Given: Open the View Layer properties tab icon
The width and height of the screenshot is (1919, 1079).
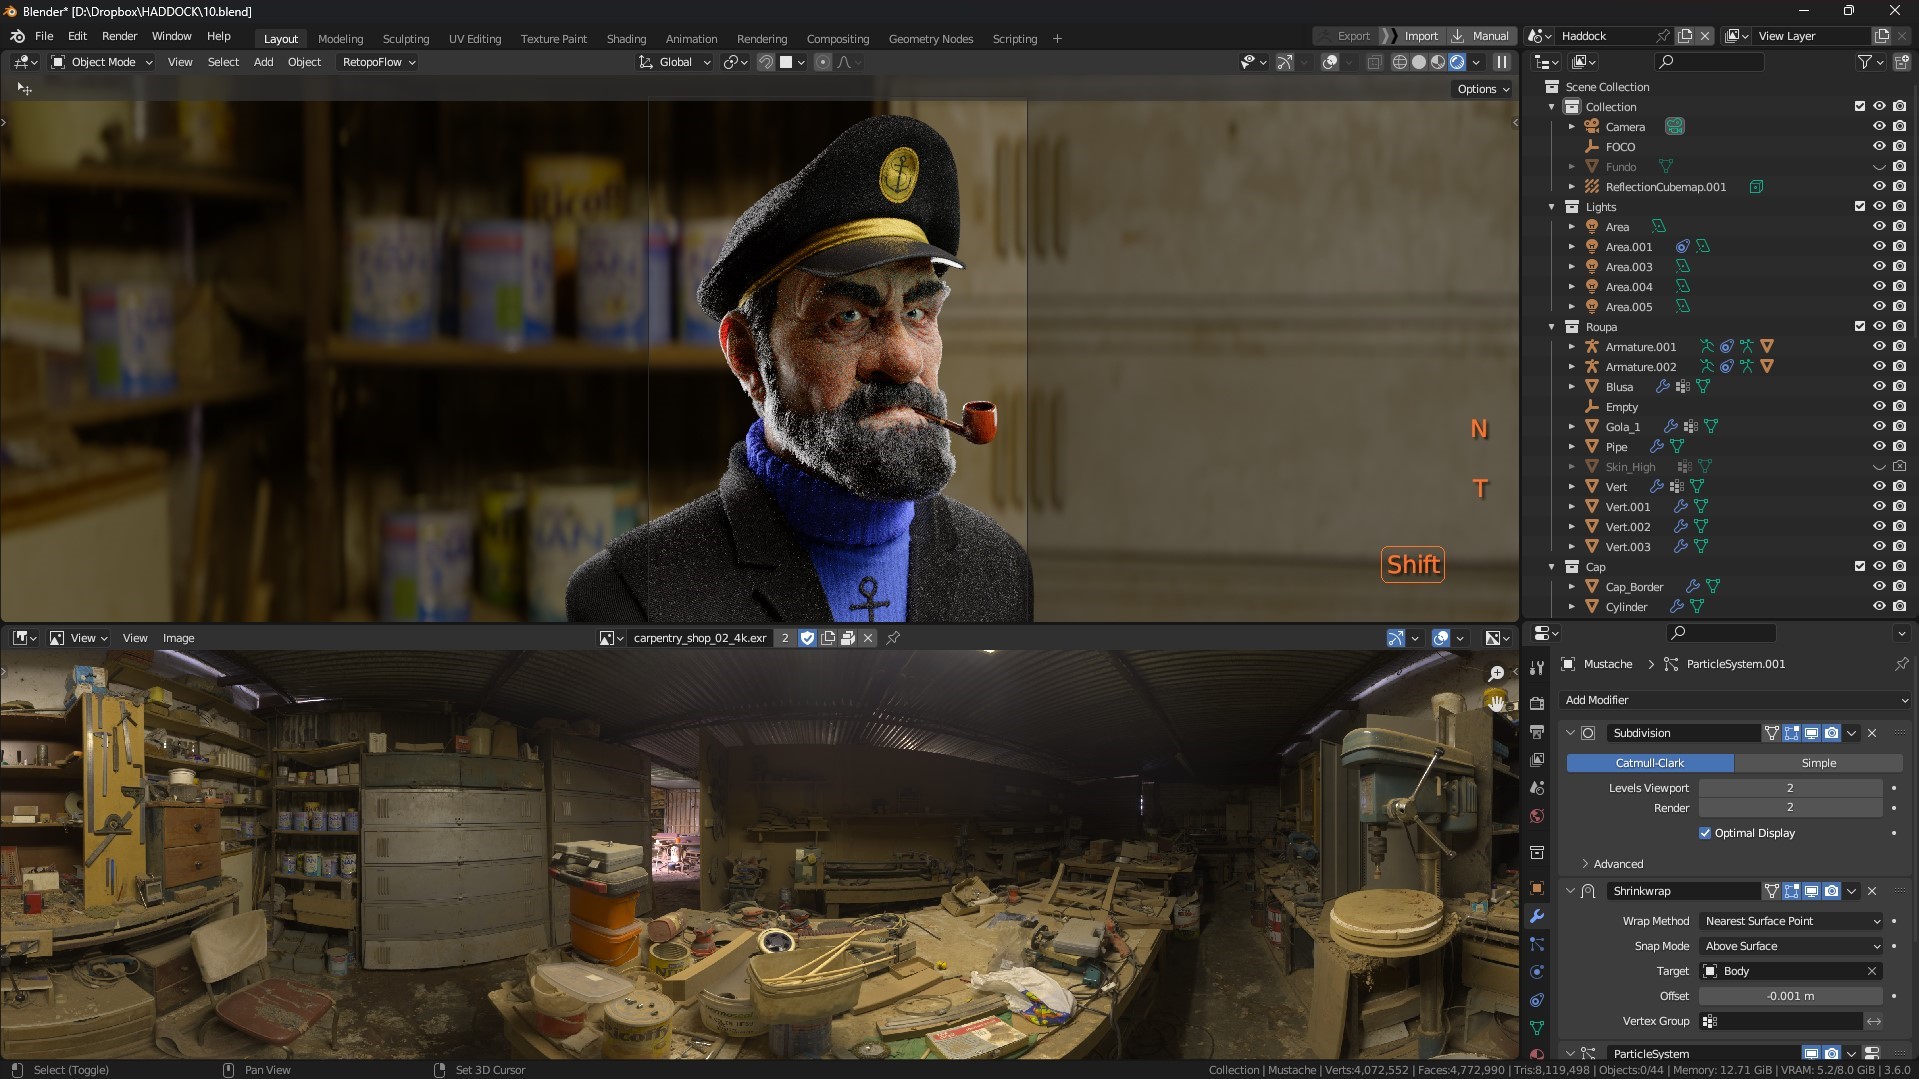Looking at the screenshot, I should [x=1537, y=760].
